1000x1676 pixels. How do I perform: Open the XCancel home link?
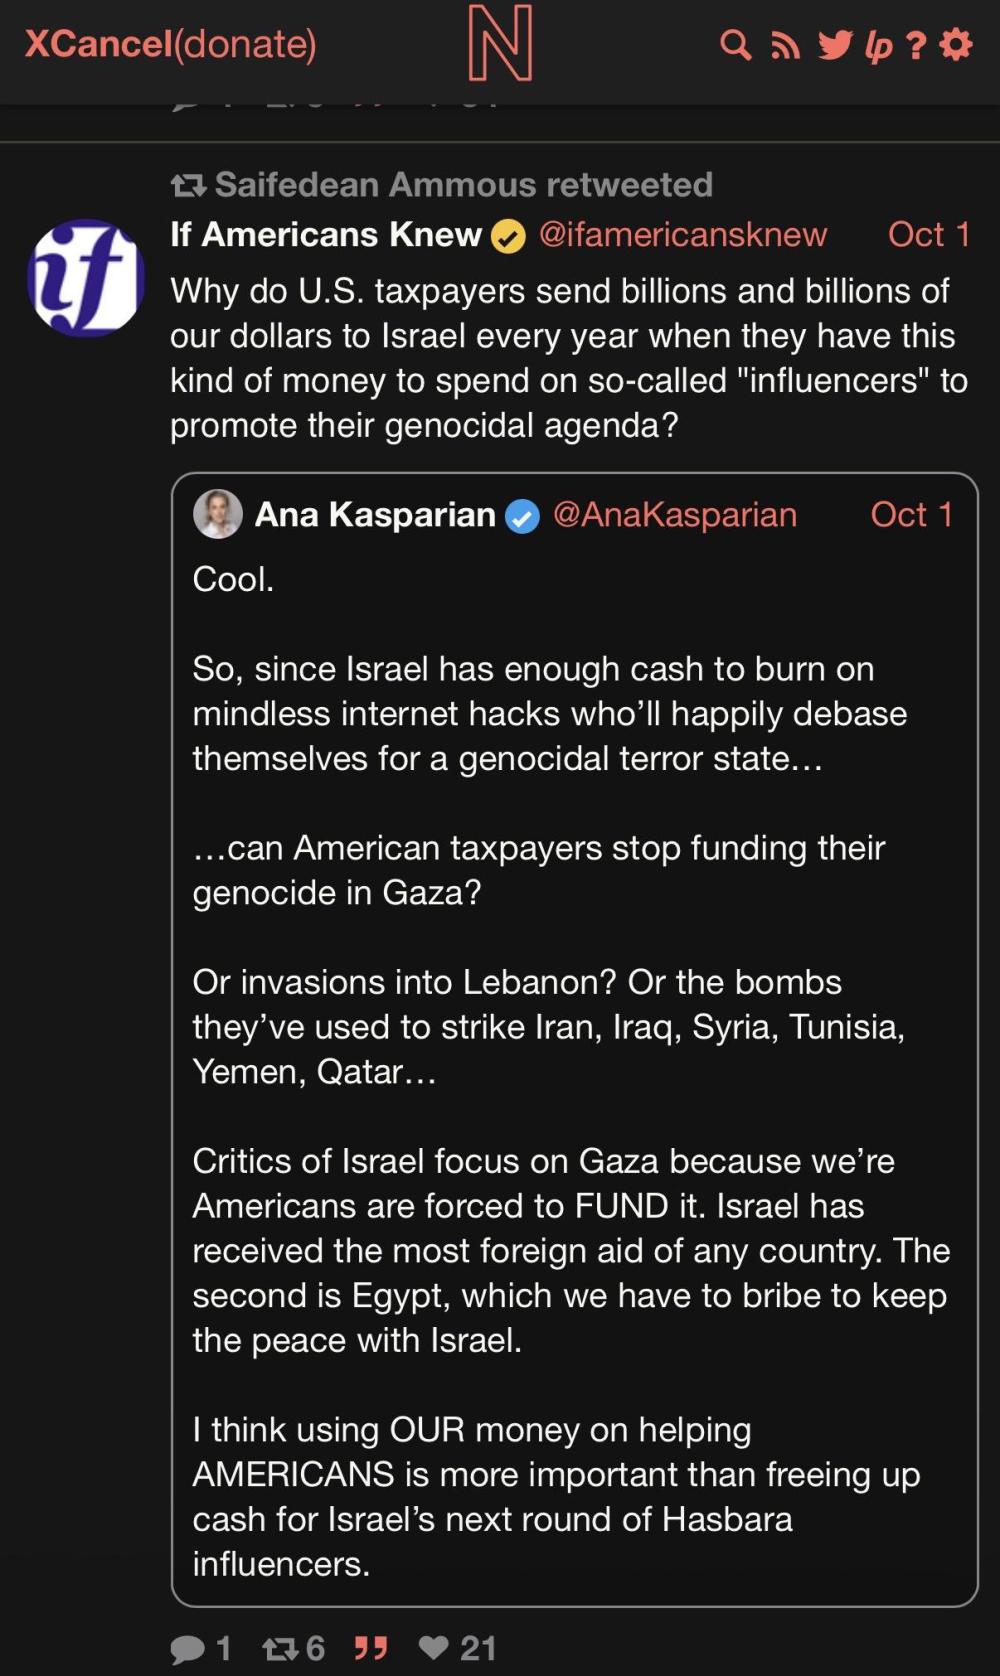coord(98,44)
